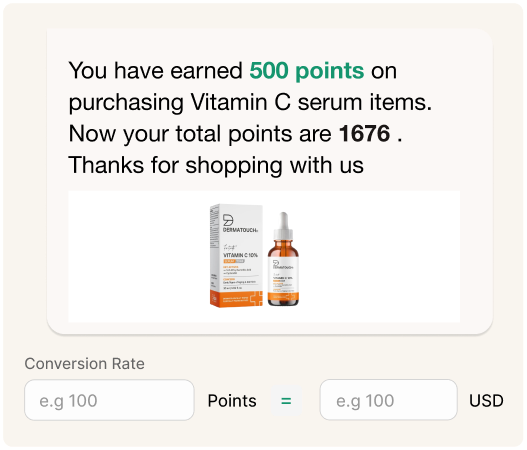This screenshot has height=450, width=527.
Task: Click the "Points" unit label
Action: pyautogui.click(x=232, y=401)
